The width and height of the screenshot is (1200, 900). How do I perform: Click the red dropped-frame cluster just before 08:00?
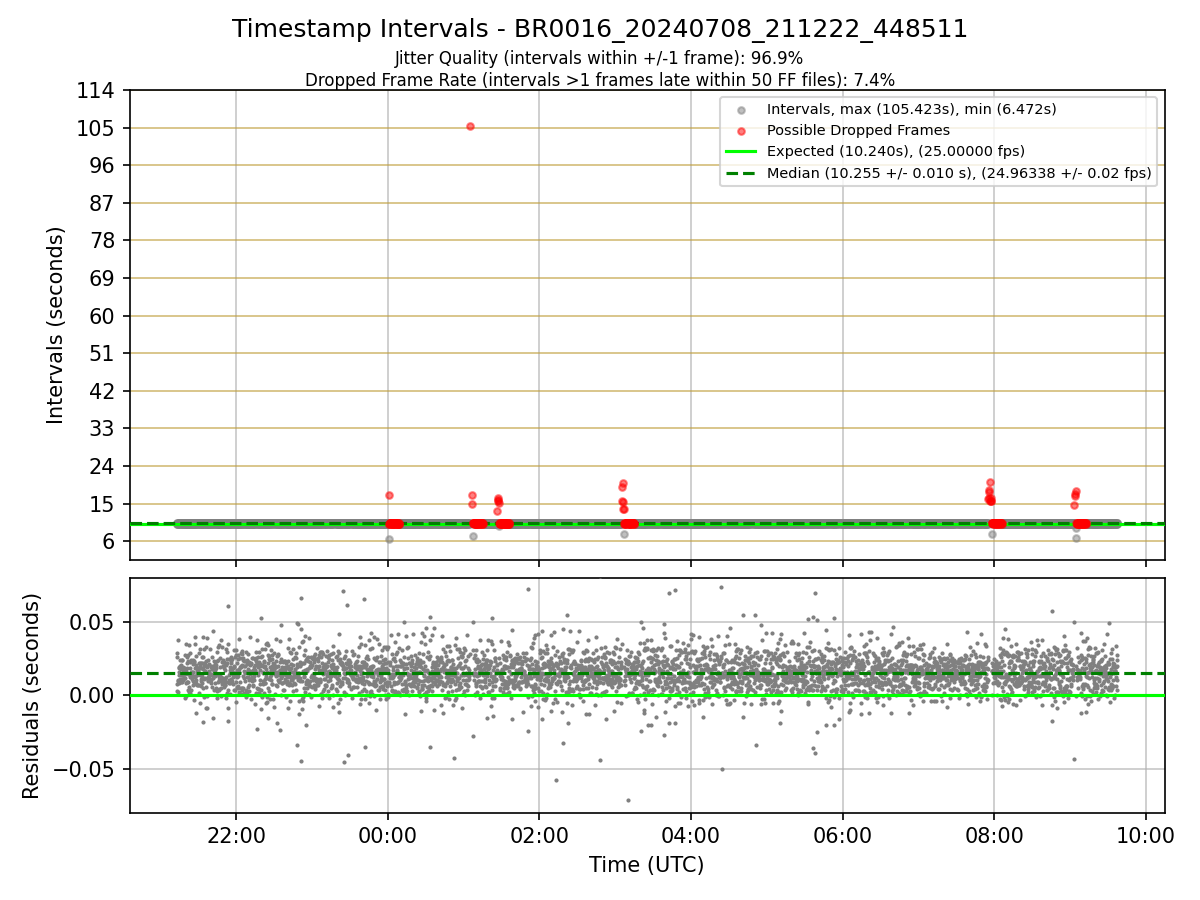pos(990,494)
